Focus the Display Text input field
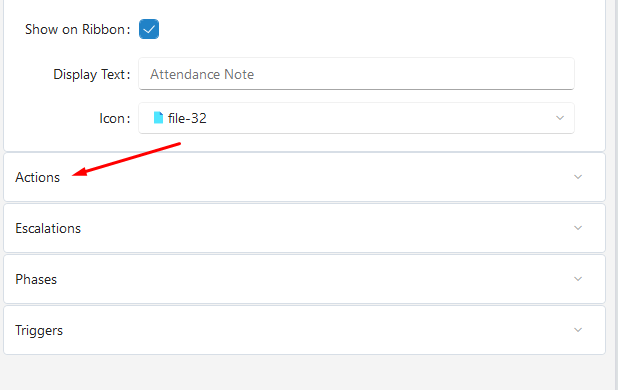This screenshot has height=390, width=618. [356, 74]
